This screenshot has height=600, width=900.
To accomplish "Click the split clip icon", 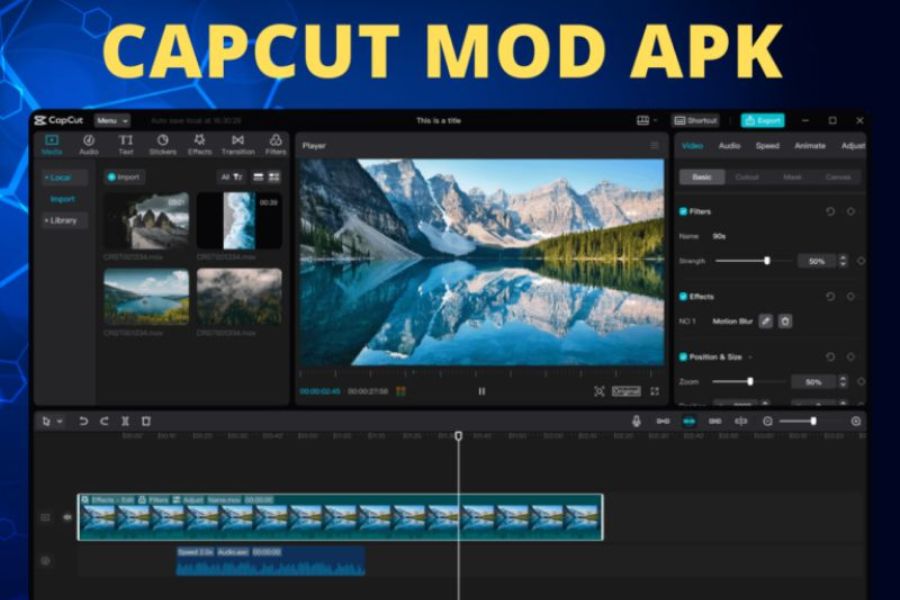I will [125, 421].
